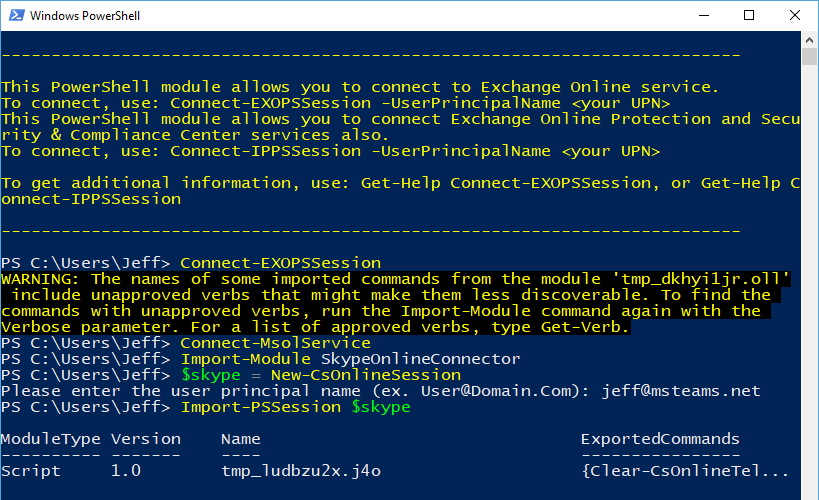Open the PowerShell window system menu icon
819x500 pixels.
tap(16, 15)
